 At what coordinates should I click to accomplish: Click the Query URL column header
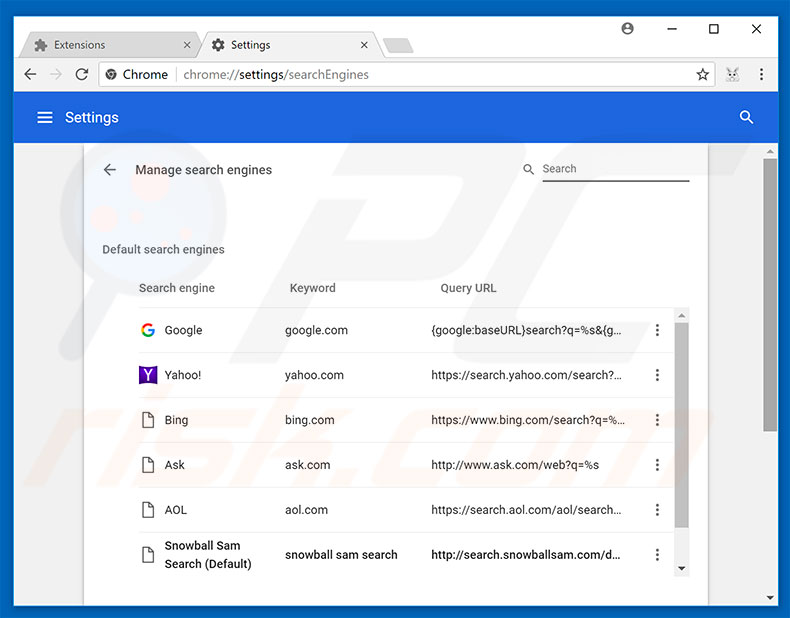click(468, 288)
